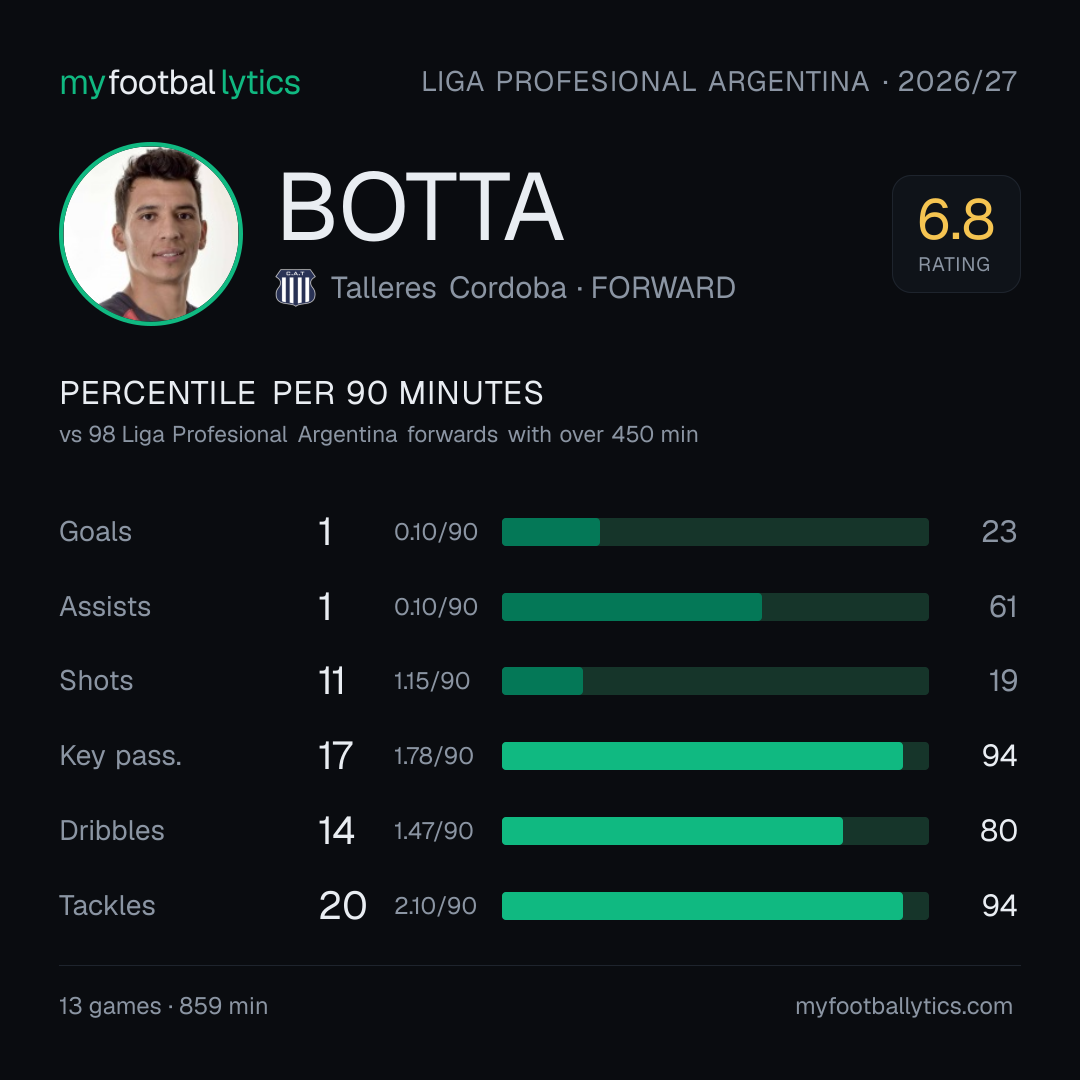Open the myfootballytics logo
Screen dimensions: 1080x1080
[x=180, y=83]
